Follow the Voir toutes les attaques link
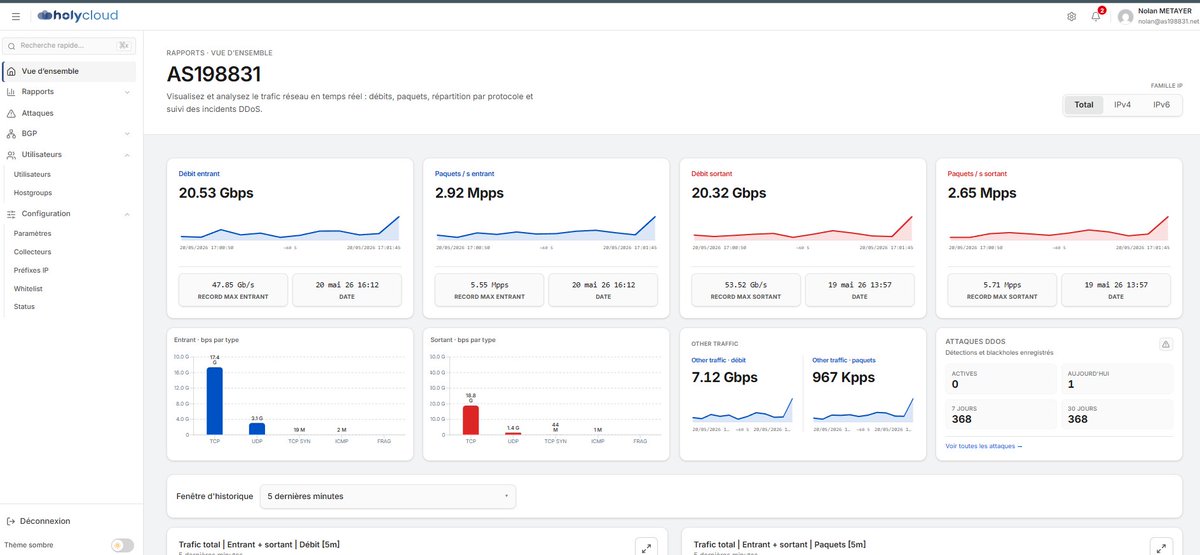This screenshot has height=555, width=1200. click(984, 446)
